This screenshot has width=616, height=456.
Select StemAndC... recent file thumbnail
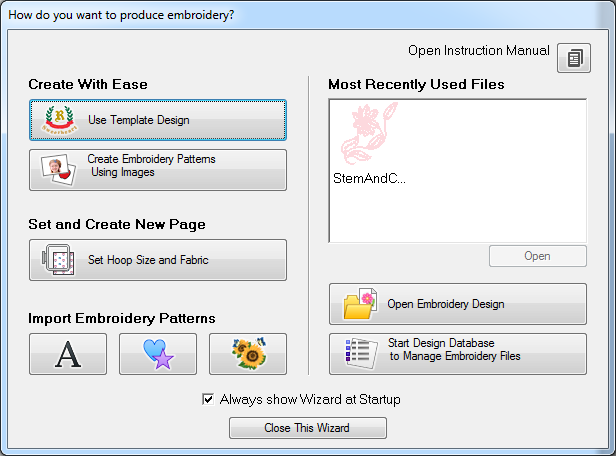pyautogui.click(x=369, y=134)
